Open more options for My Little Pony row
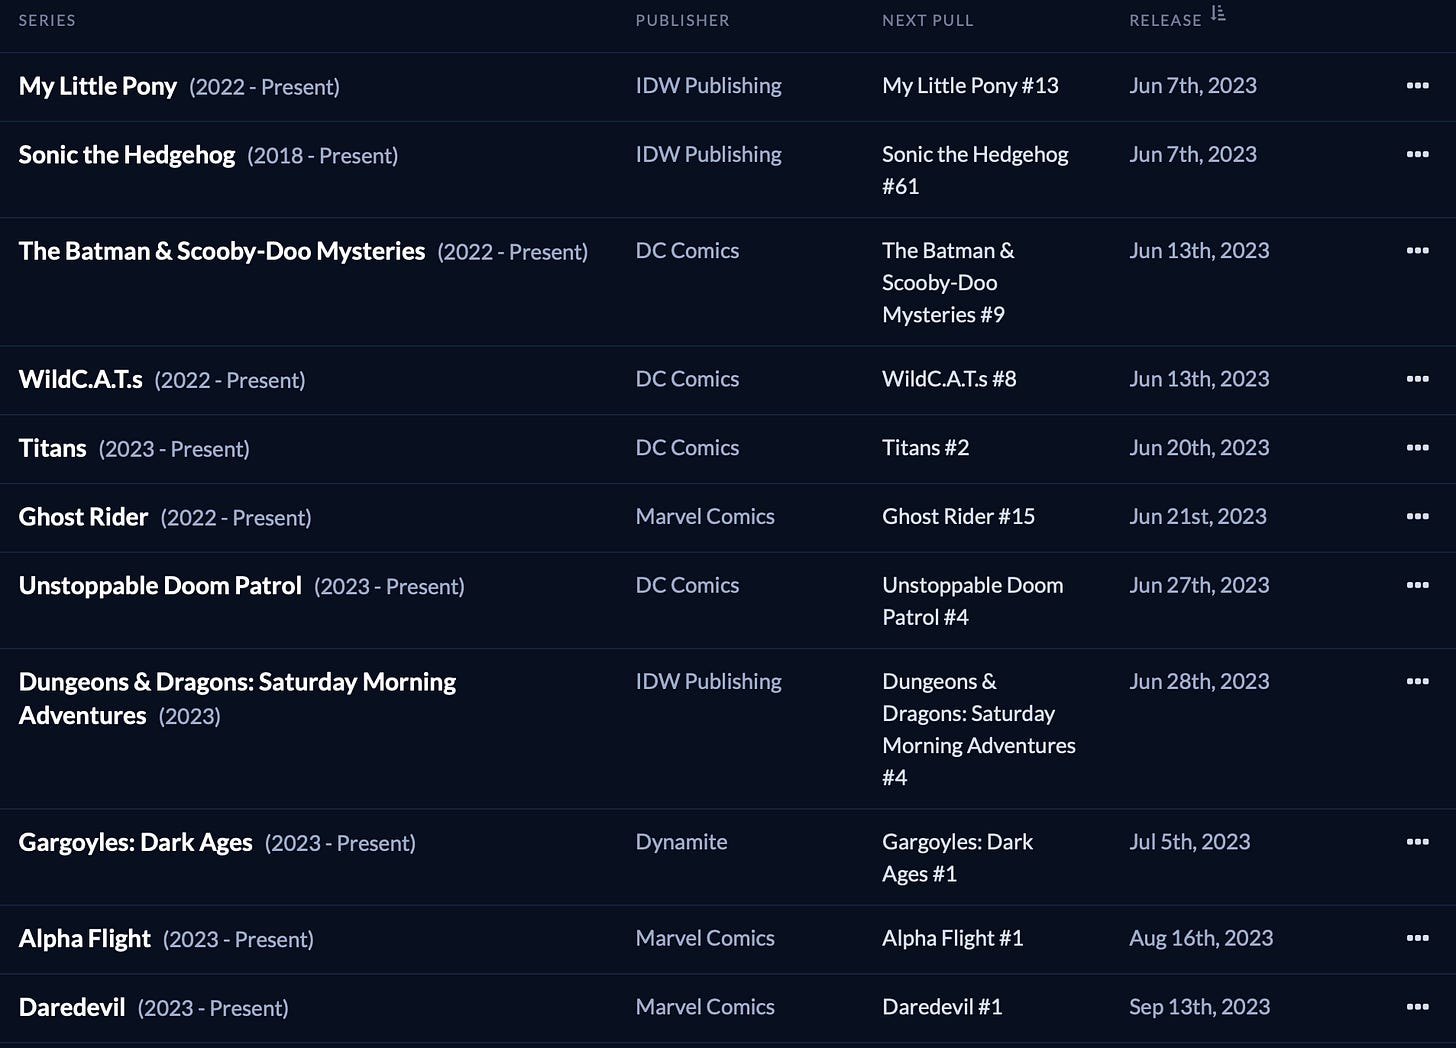 [x=1417, y=86]
